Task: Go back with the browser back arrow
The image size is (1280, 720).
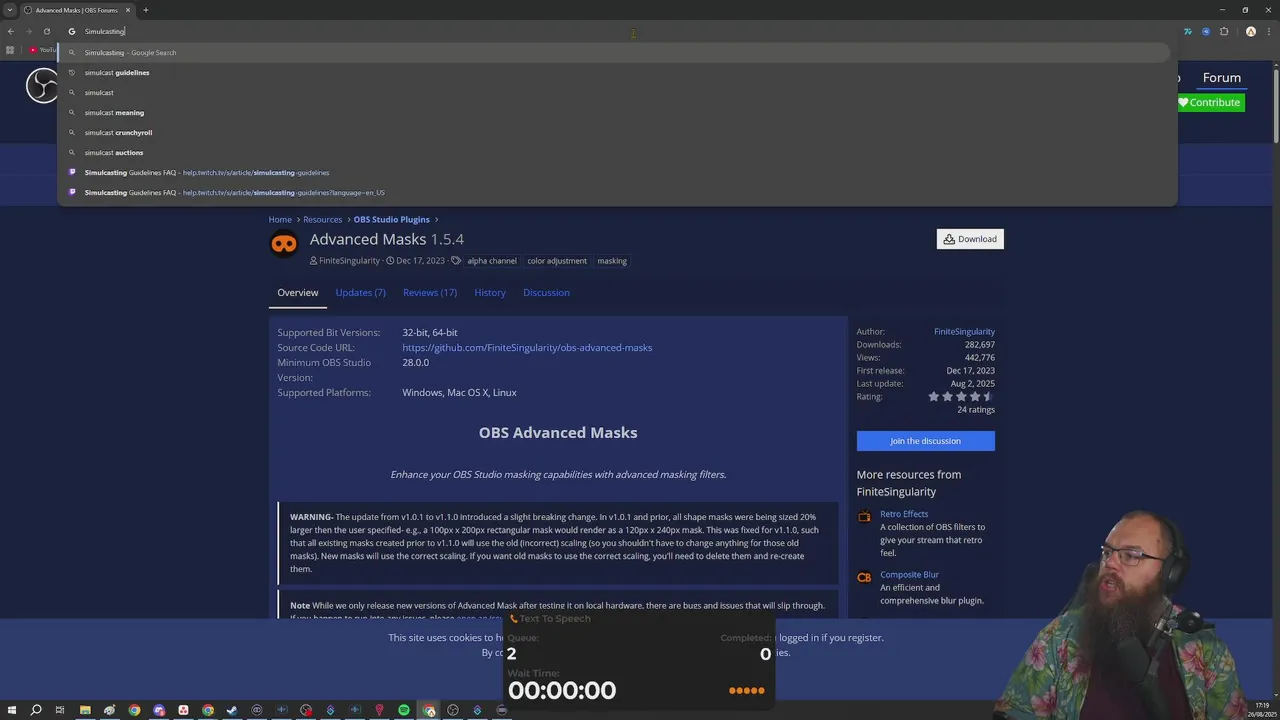Action: [x=11, y=31]
